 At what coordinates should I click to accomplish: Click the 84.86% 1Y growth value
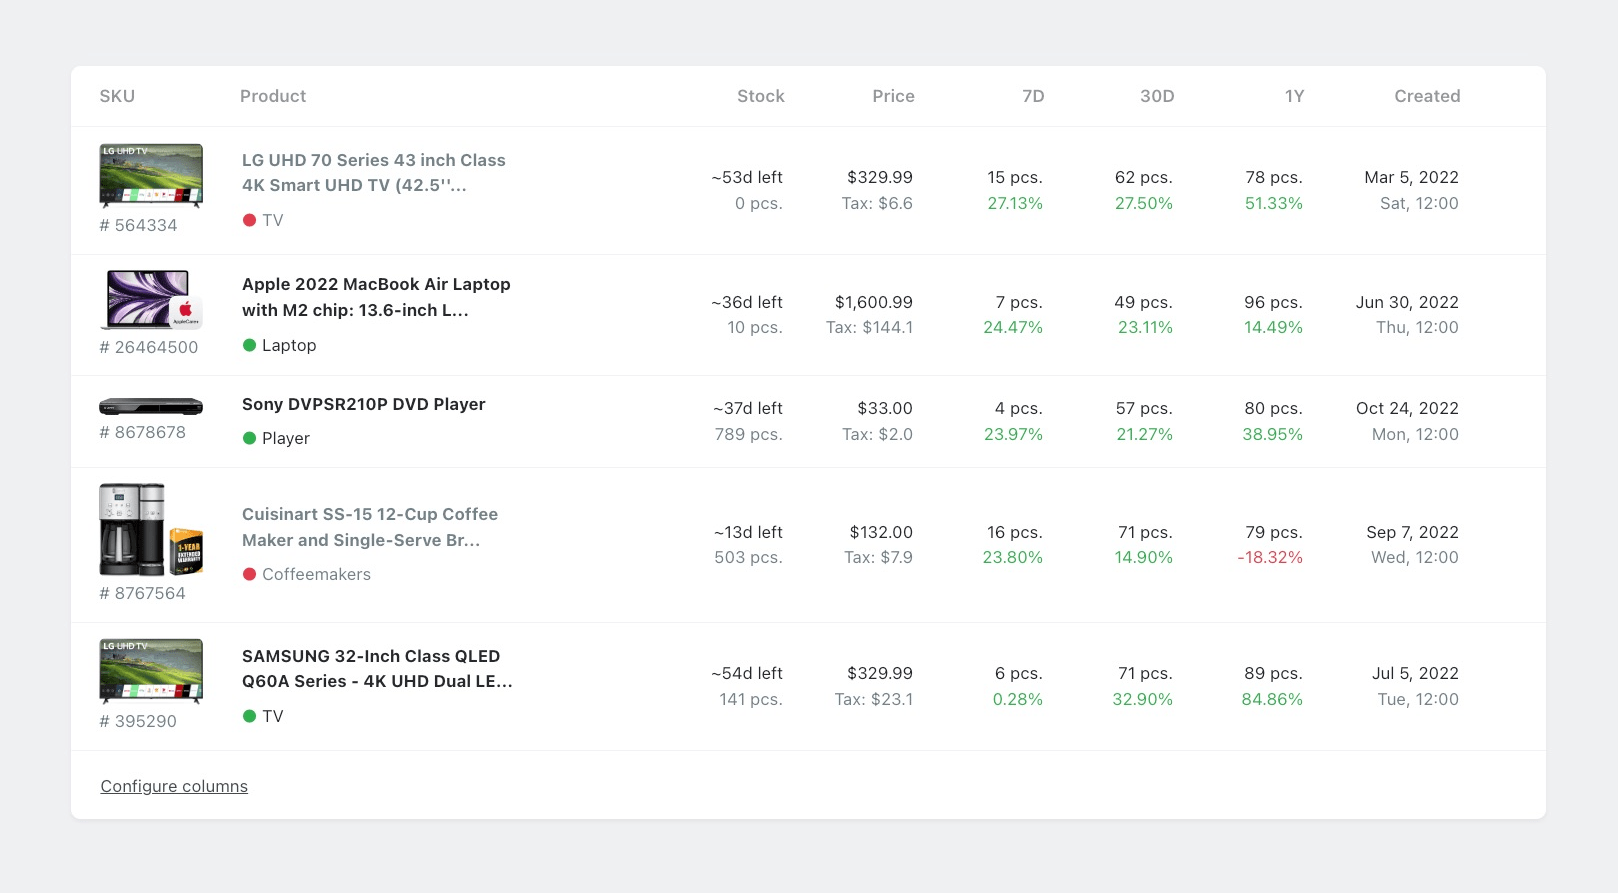pos(1272,699)
